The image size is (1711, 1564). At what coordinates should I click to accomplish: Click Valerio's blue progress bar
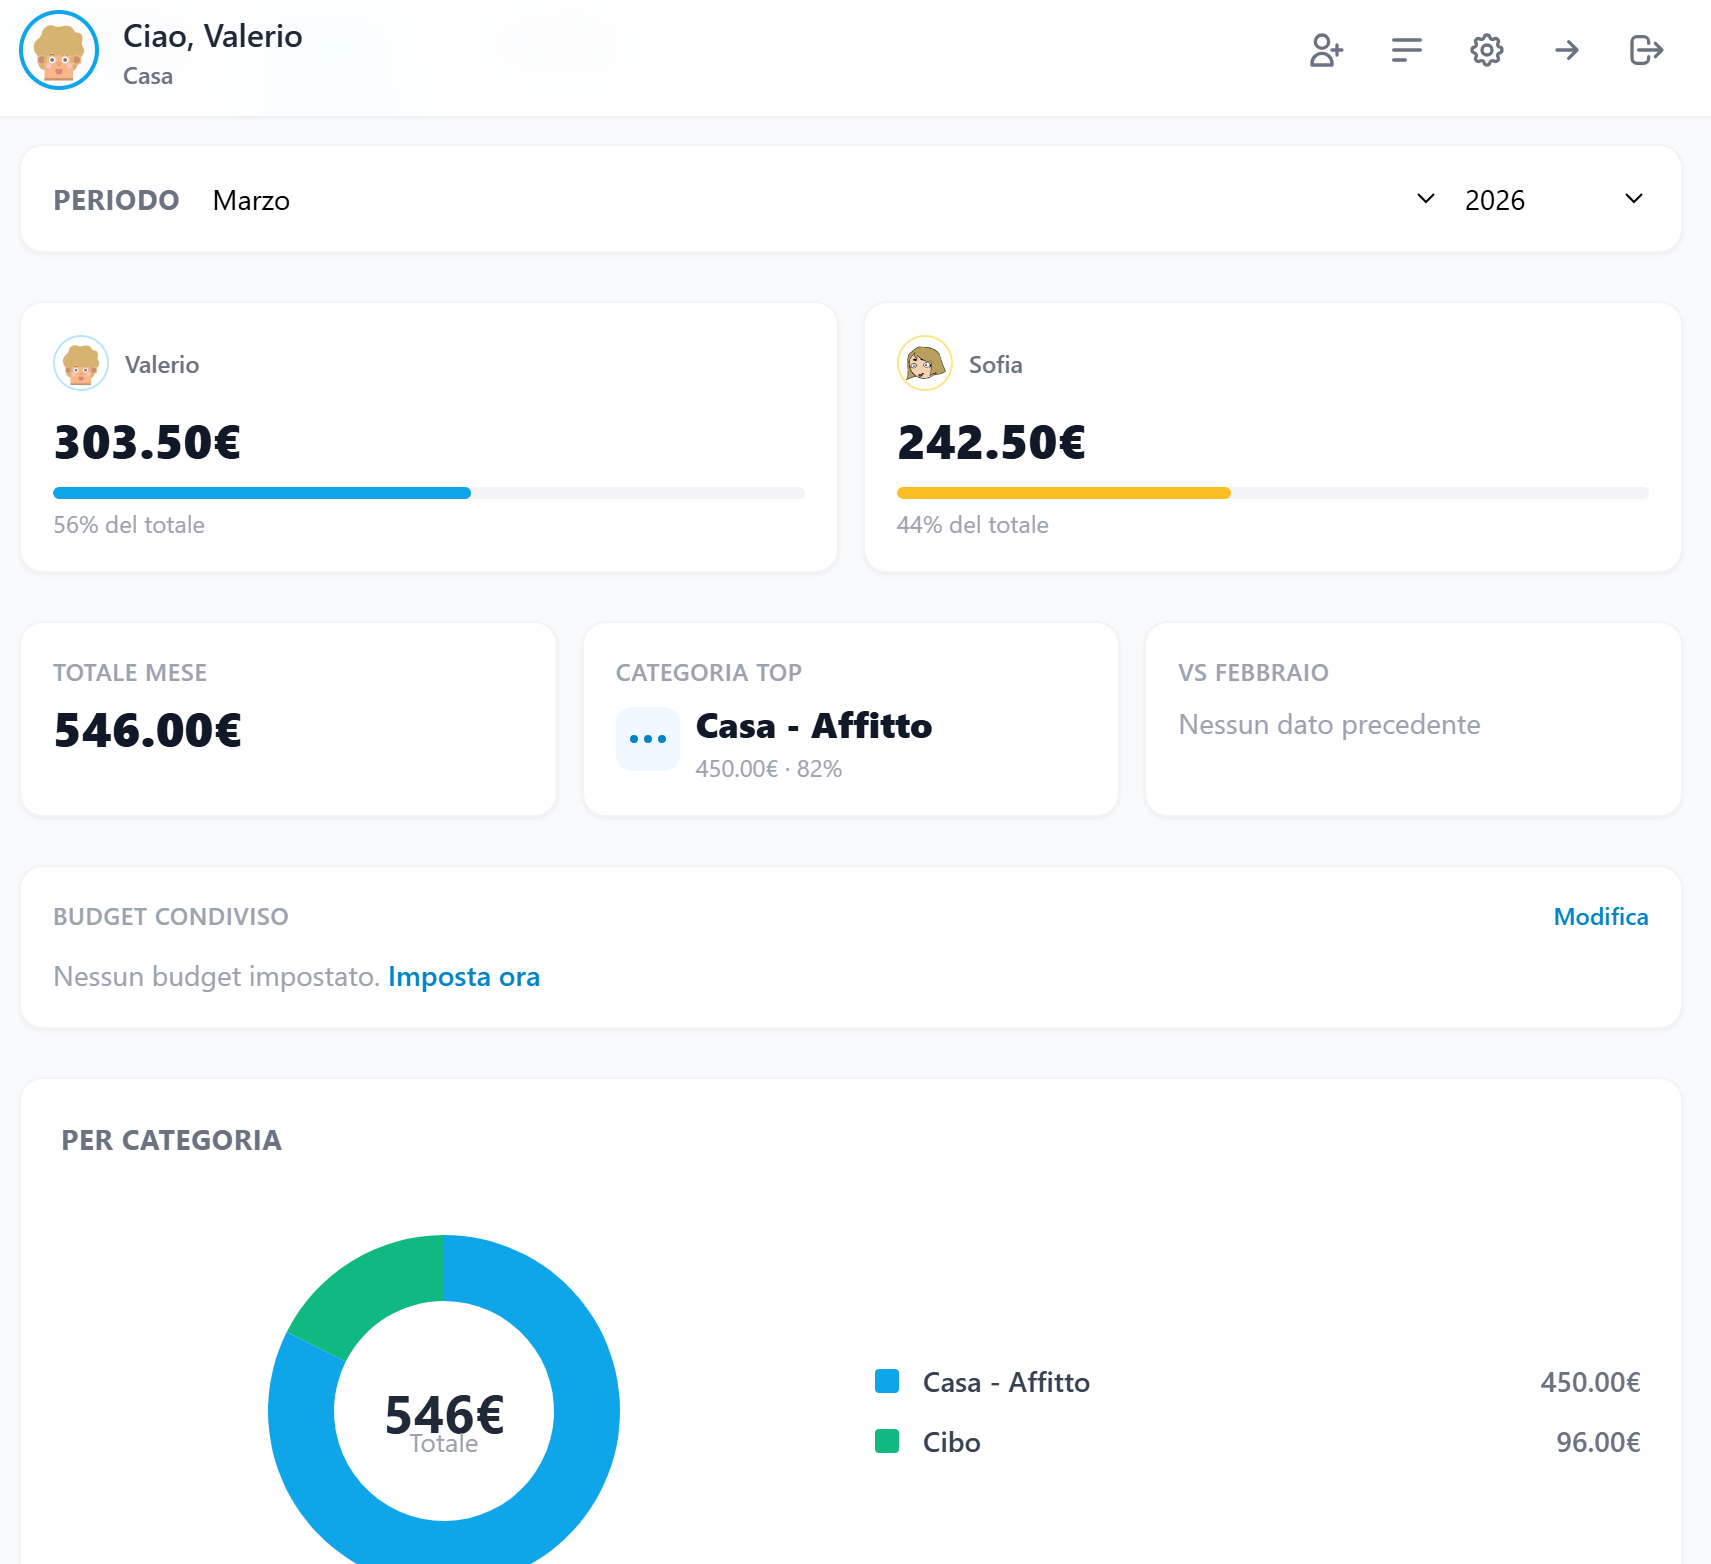click(x=261, y=492)
